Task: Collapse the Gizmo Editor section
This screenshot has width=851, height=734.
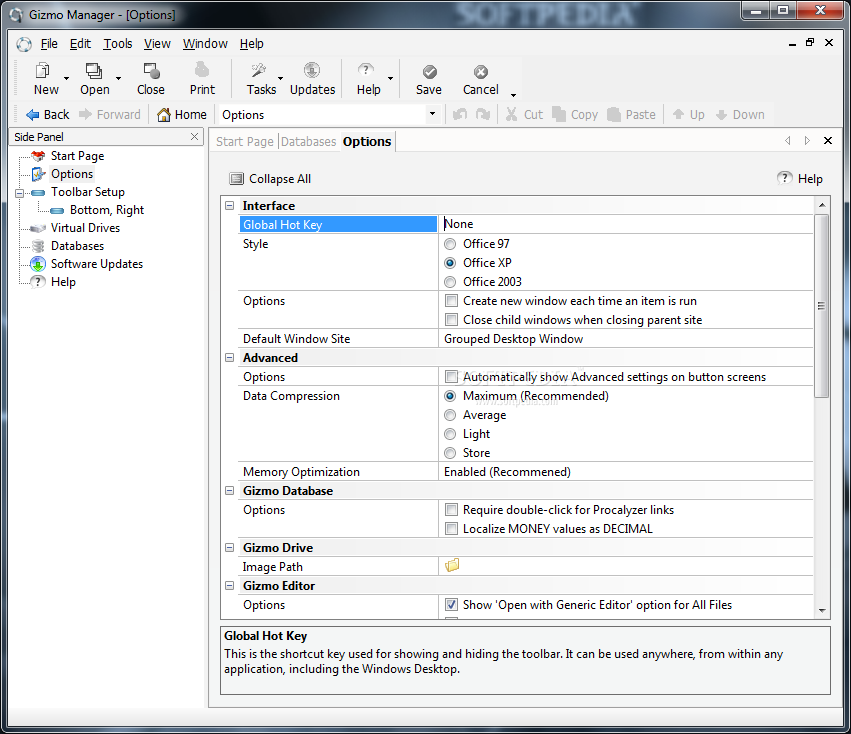Action: [x=230, y=586]
